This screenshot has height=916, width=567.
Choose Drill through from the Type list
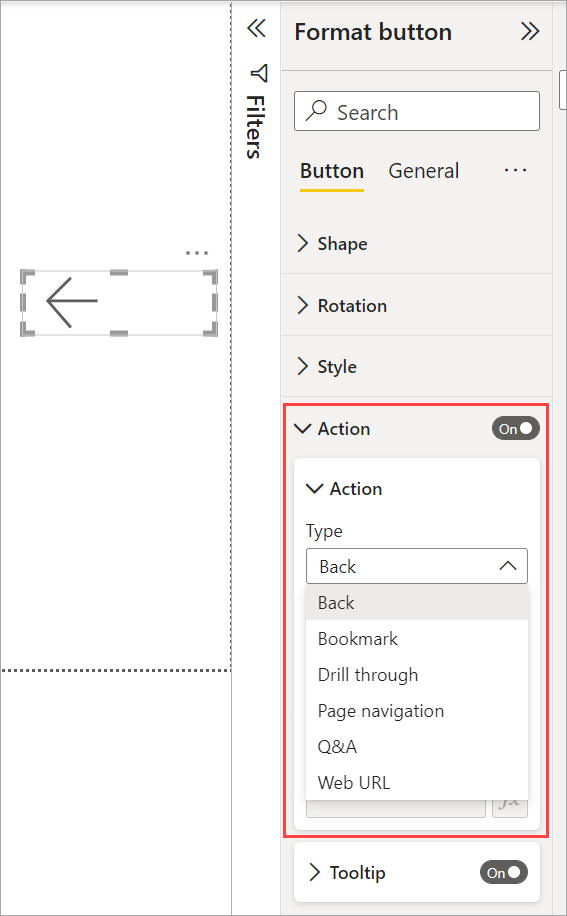coord(417,675)
